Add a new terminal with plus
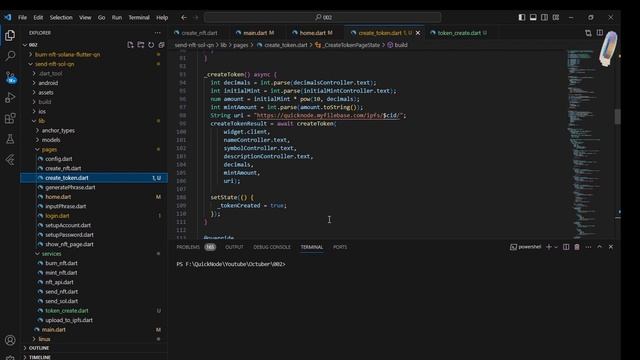The height and width of the screenshot is (360, 640). pyautogui.click(x=549, y=247)
